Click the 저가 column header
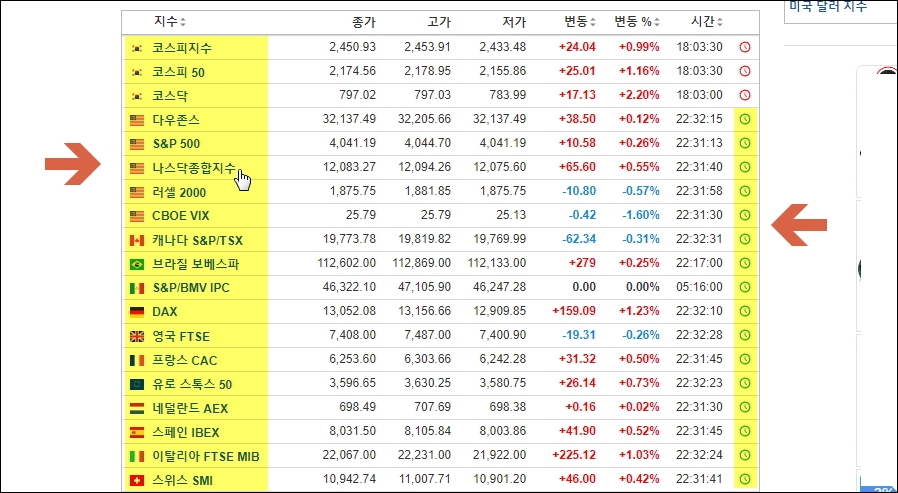Image resolution: width=898 pixels, height=493 pixels. (514, 22)
